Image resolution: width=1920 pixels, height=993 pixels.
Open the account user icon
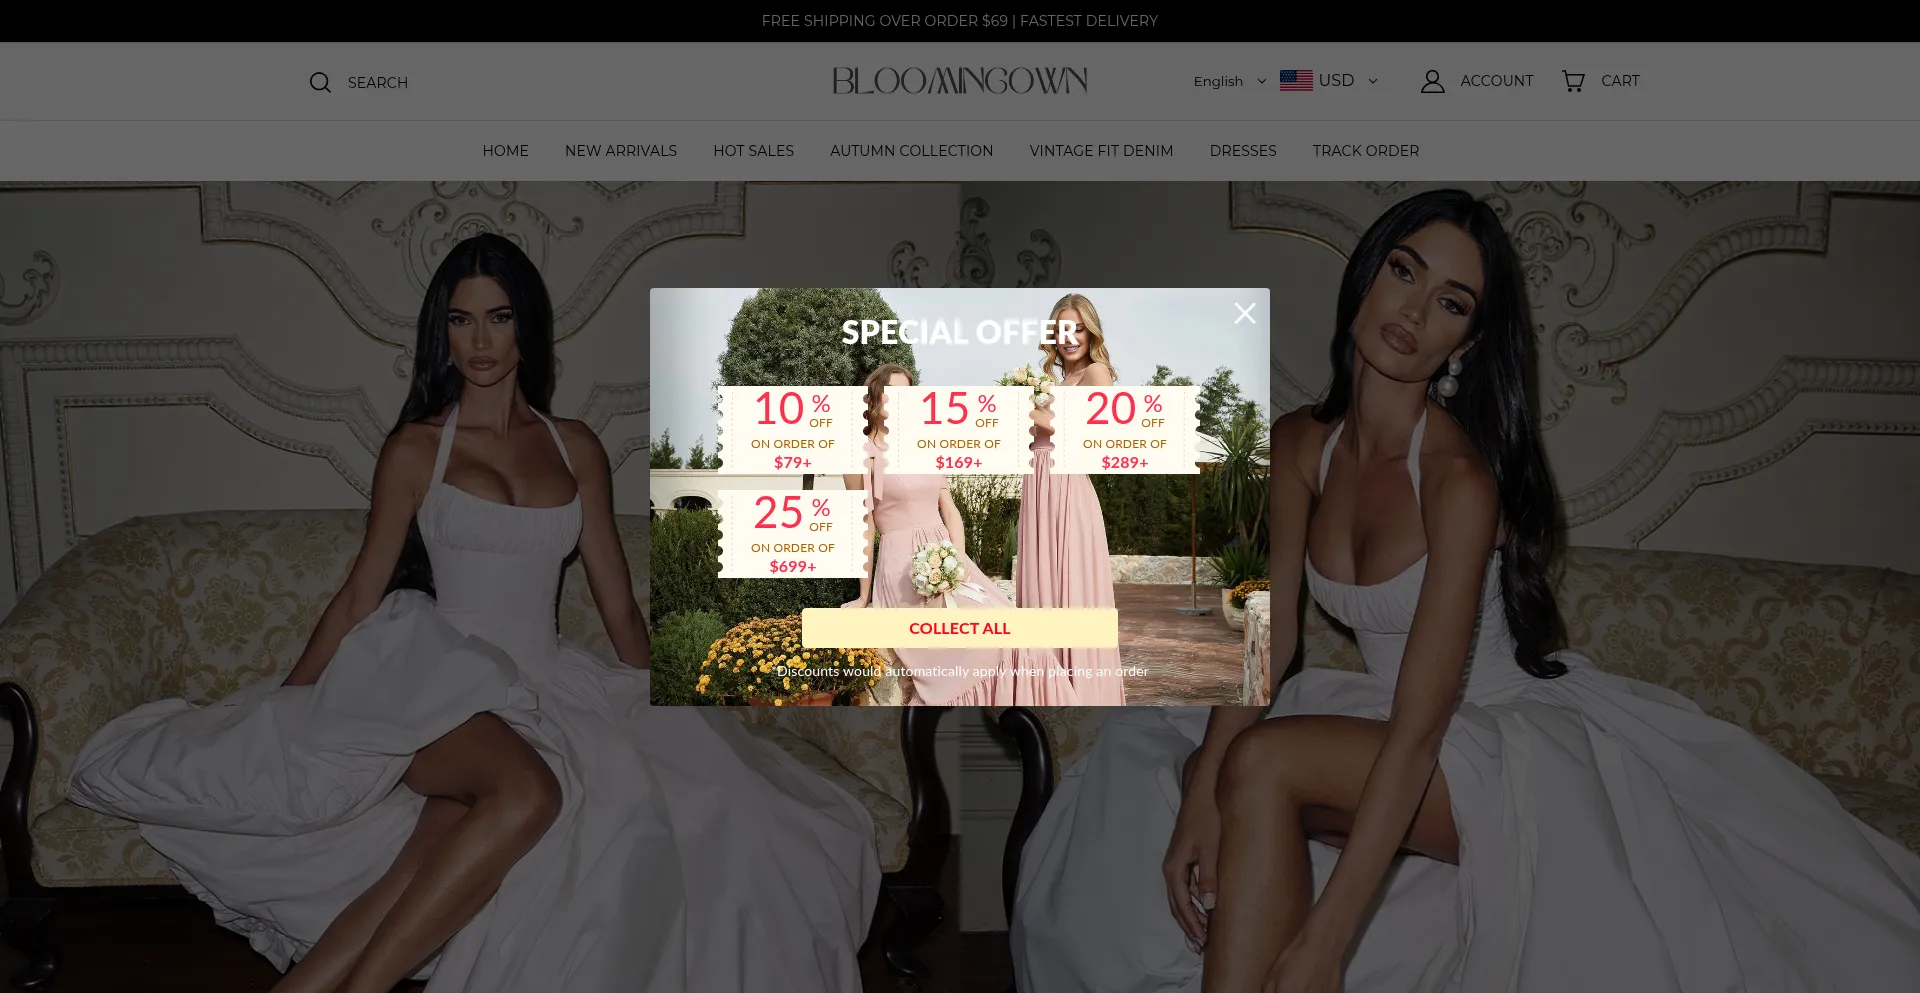[1432, 81]
